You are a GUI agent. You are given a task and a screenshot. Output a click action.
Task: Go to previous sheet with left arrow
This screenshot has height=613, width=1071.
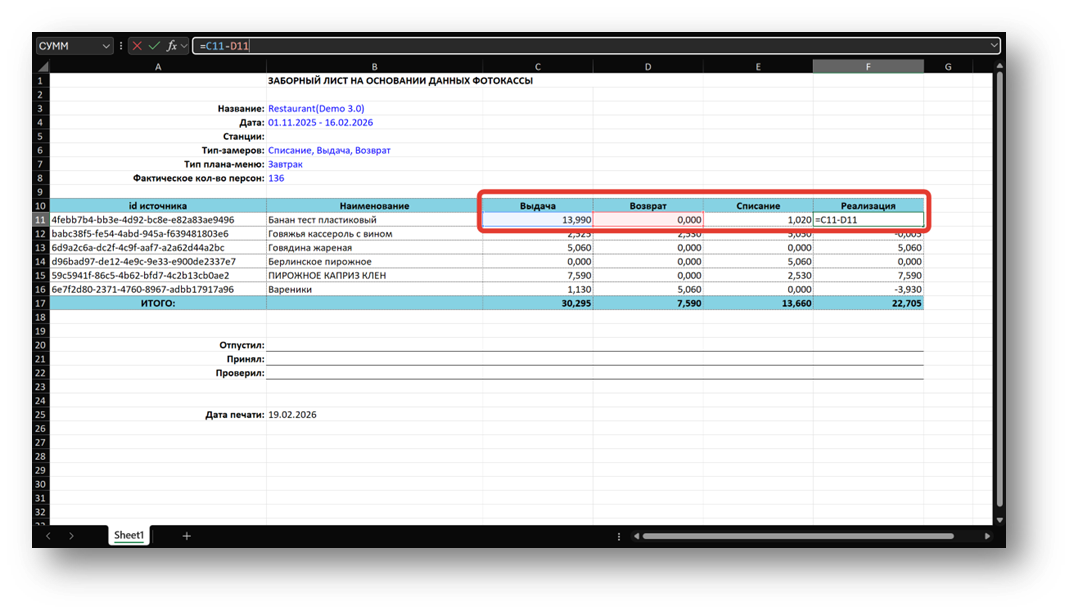click(x=48, y=536)
